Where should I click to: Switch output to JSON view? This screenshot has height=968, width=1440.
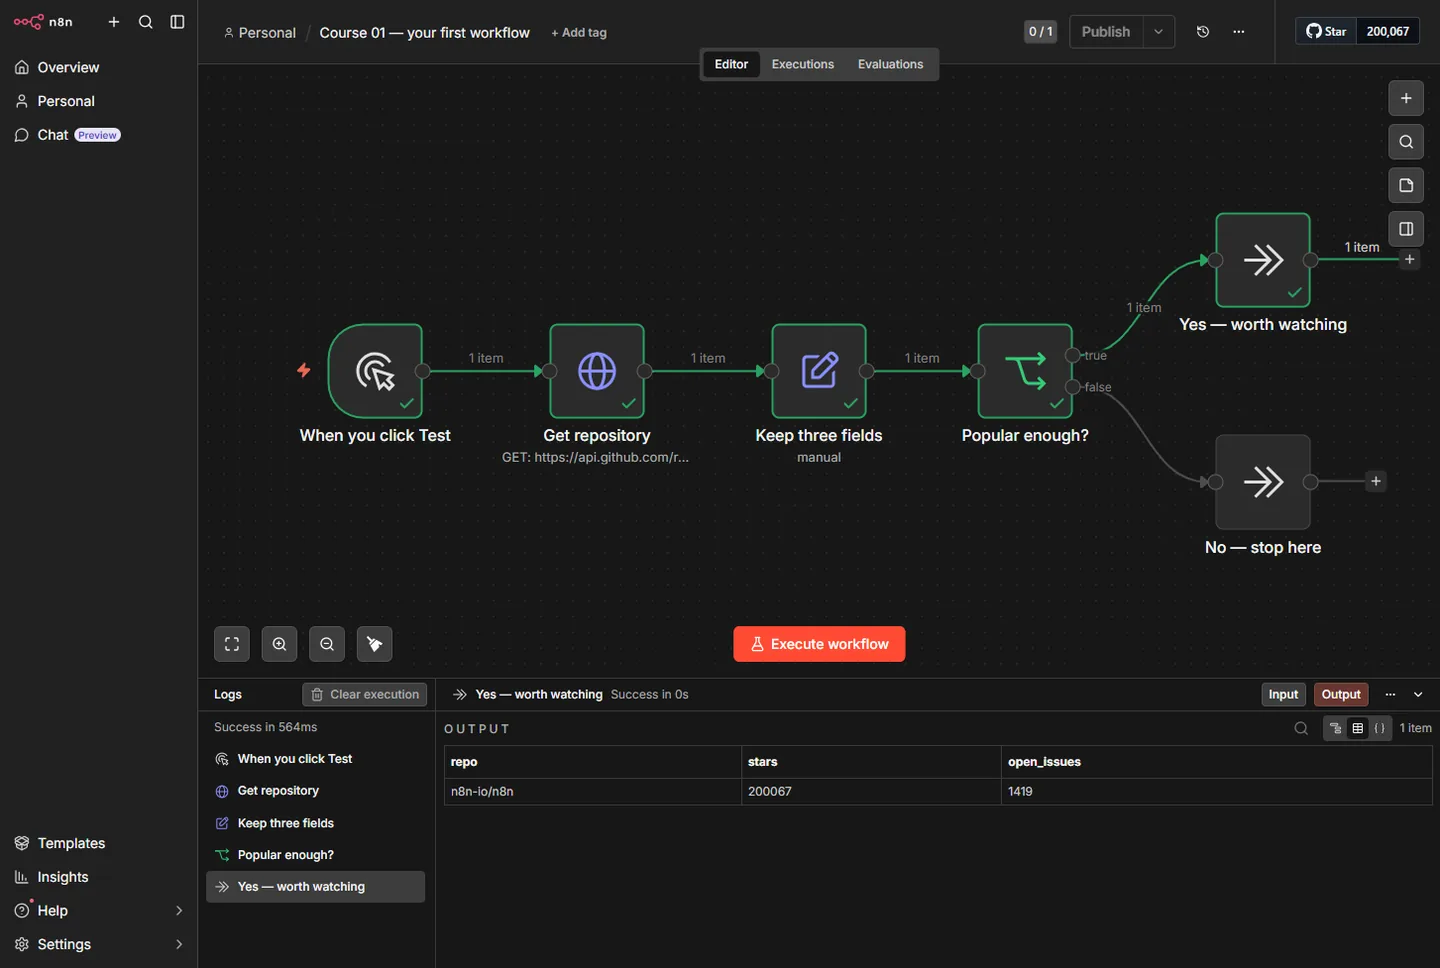pyautogui.click(x=1380, y=728)
